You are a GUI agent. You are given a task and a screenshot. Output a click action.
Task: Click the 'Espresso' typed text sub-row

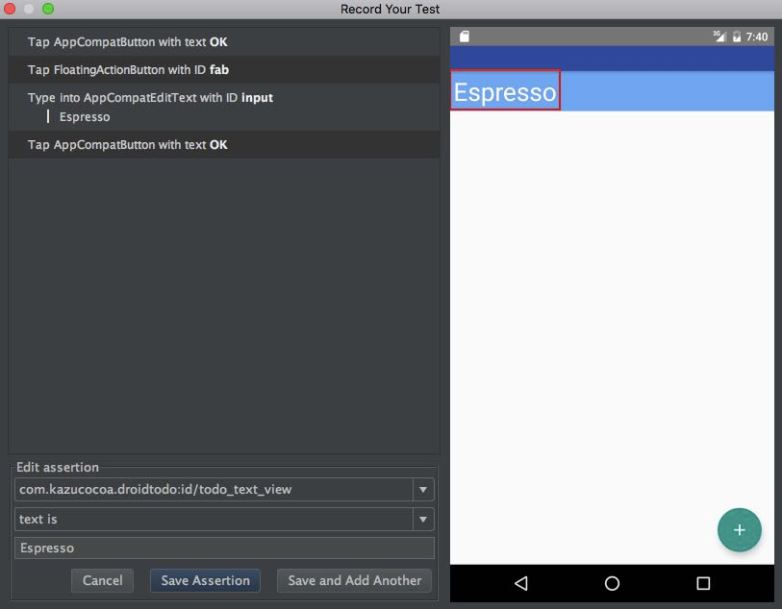click(84, 117)
